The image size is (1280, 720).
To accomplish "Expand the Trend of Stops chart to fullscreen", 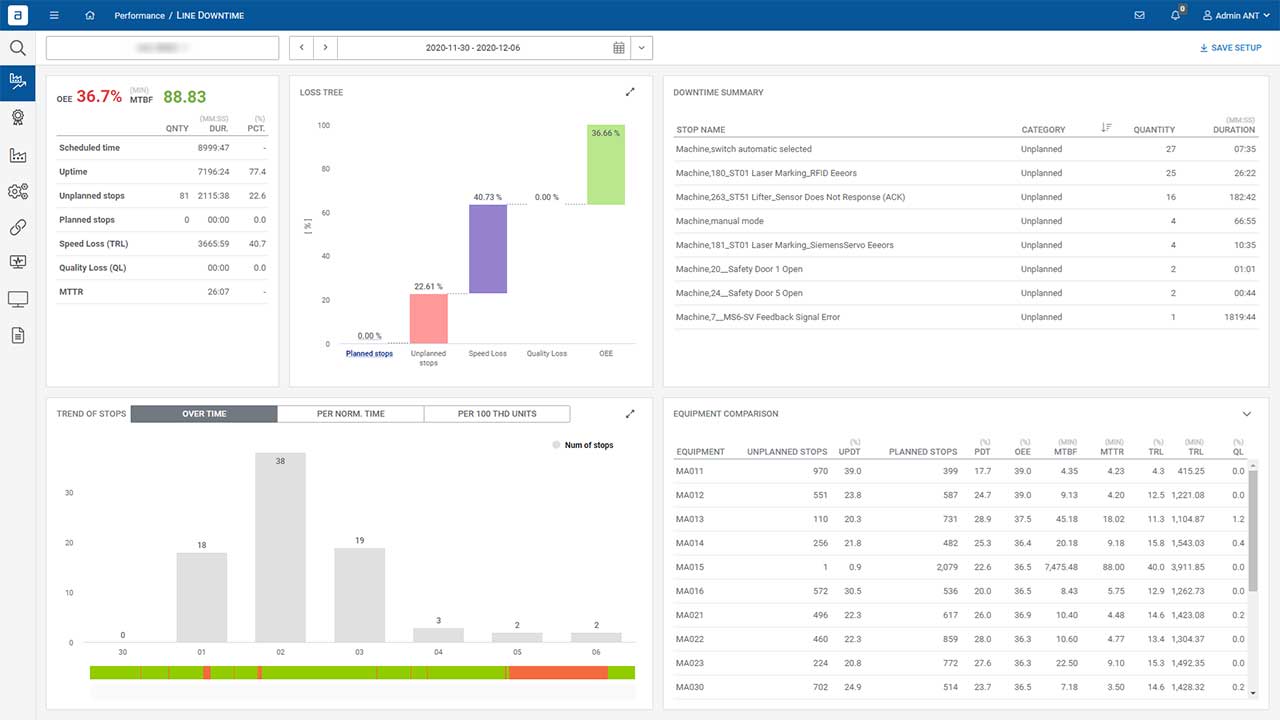I will coord(630,413).
